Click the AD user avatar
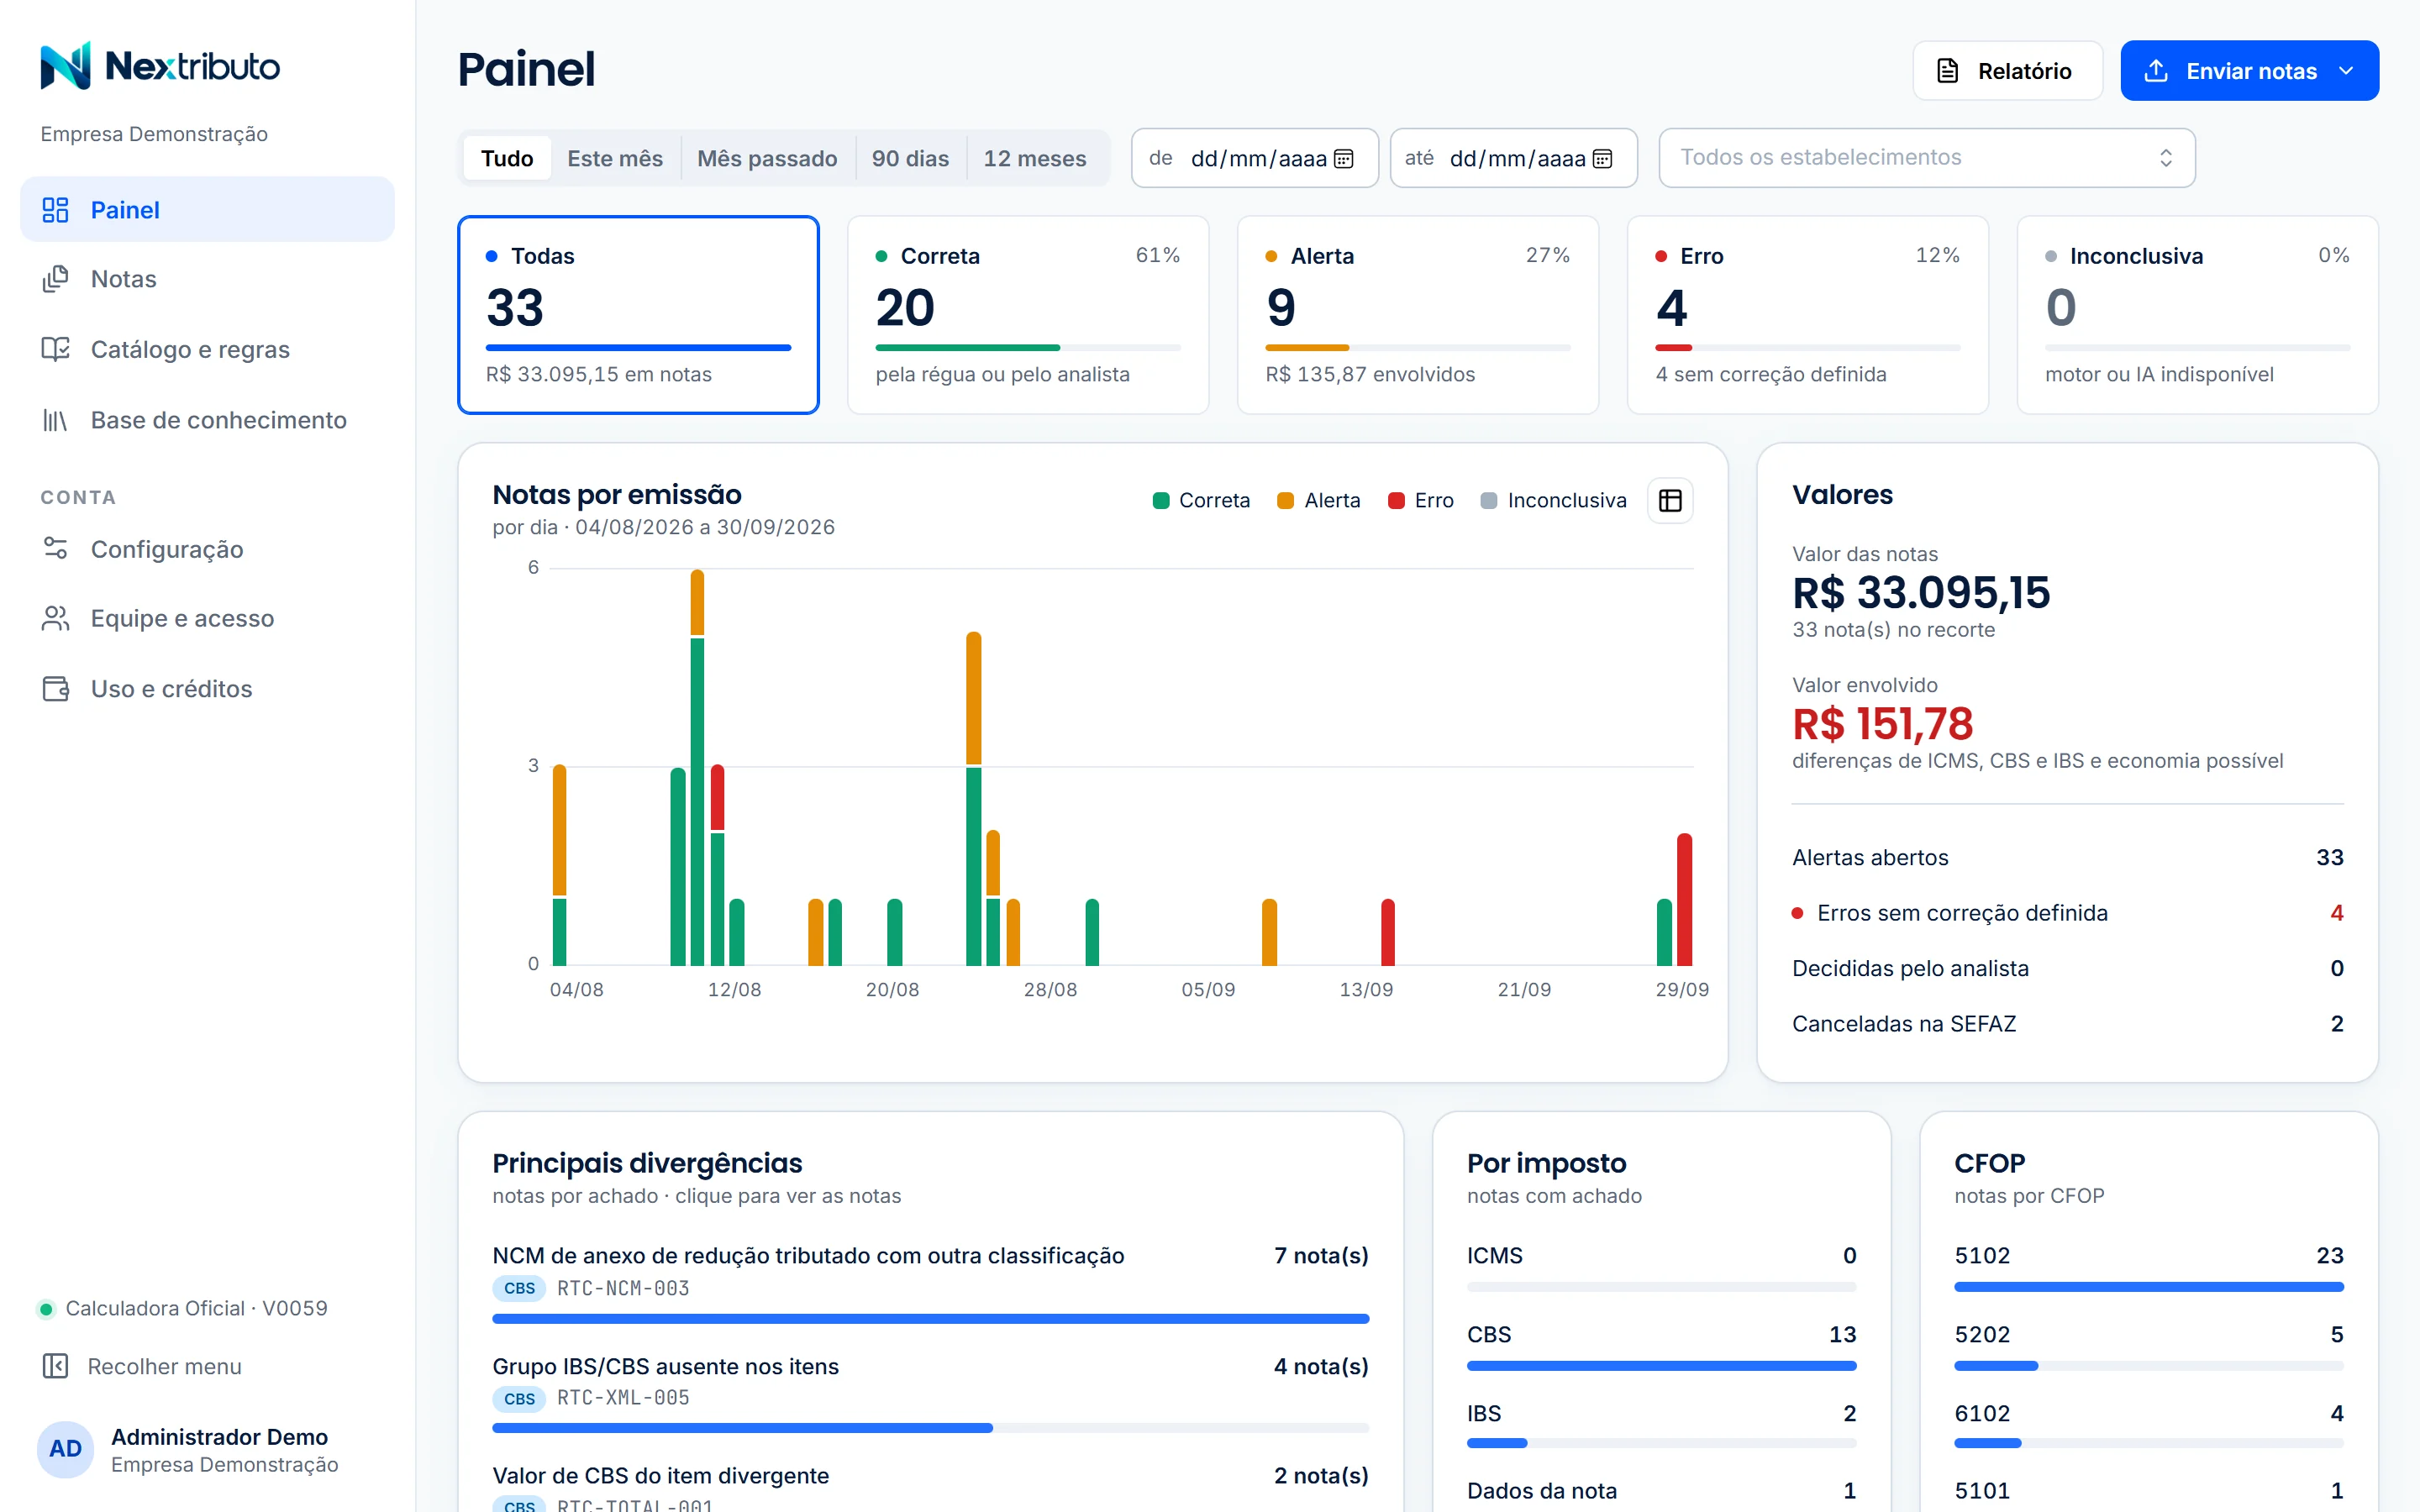2420x1512 pixels. click(x=65, y=1449)
